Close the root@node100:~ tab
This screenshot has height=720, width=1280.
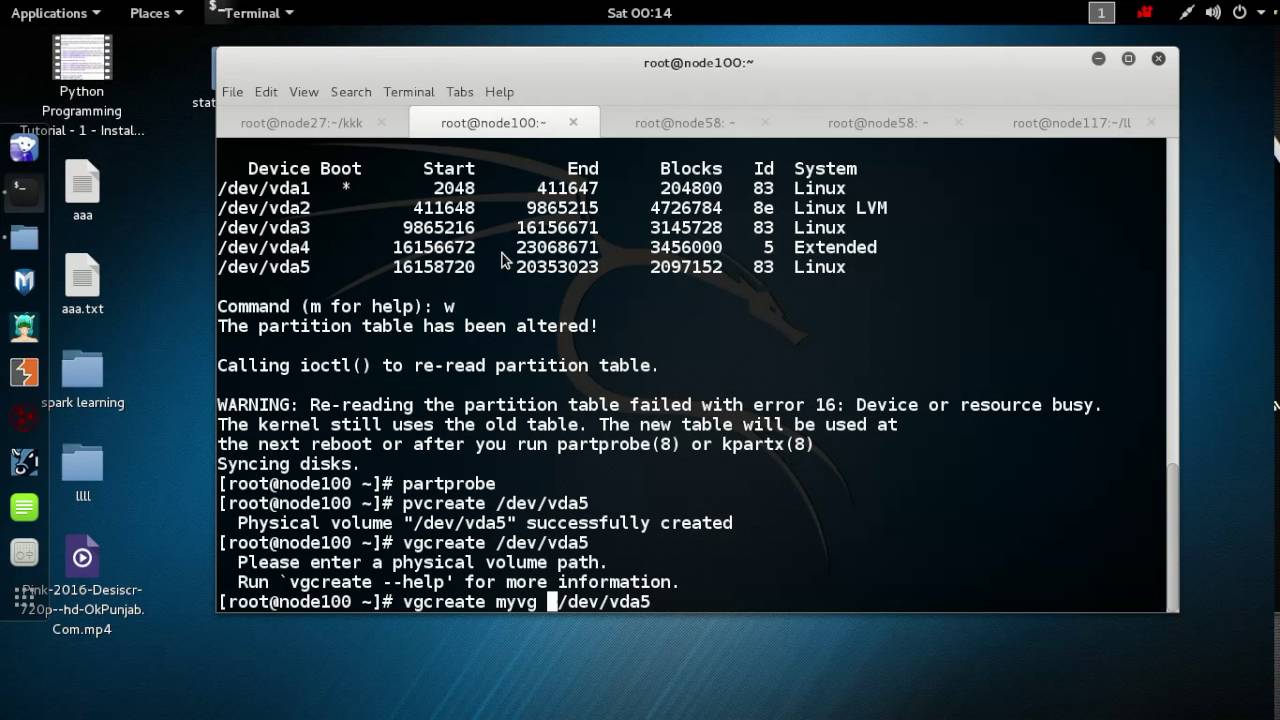573,122
